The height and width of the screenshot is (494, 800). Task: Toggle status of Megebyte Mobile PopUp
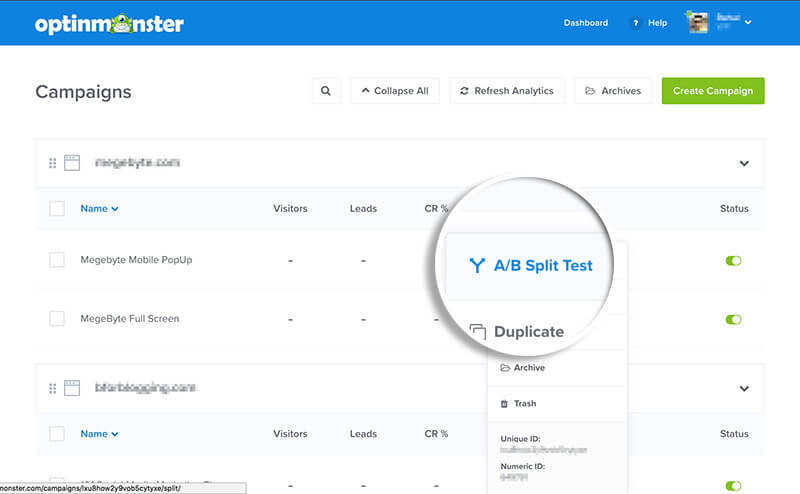pyautogui.click(x=733, y=261)
